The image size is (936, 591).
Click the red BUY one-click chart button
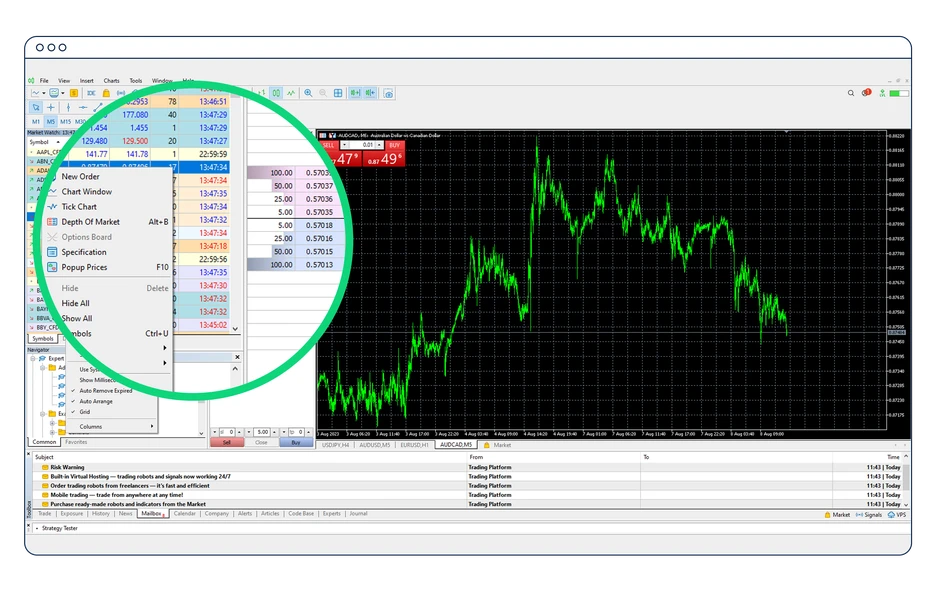click(x=394, y=145)
